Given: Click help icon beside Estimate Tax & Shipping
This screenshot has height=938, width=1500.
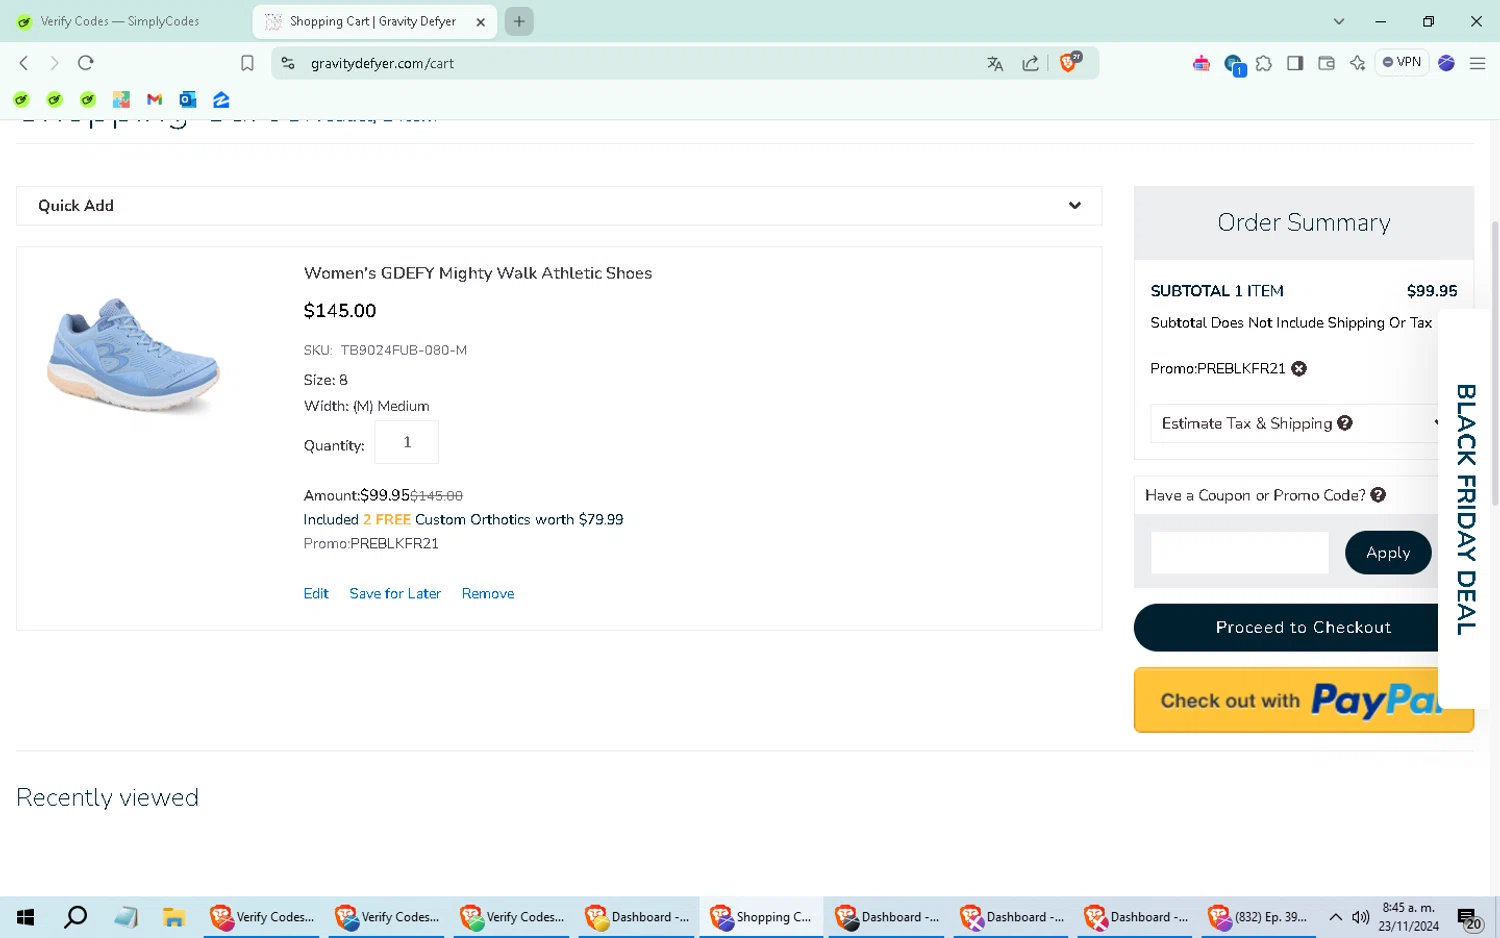Looking at the screenshot, I should 1345,423.
